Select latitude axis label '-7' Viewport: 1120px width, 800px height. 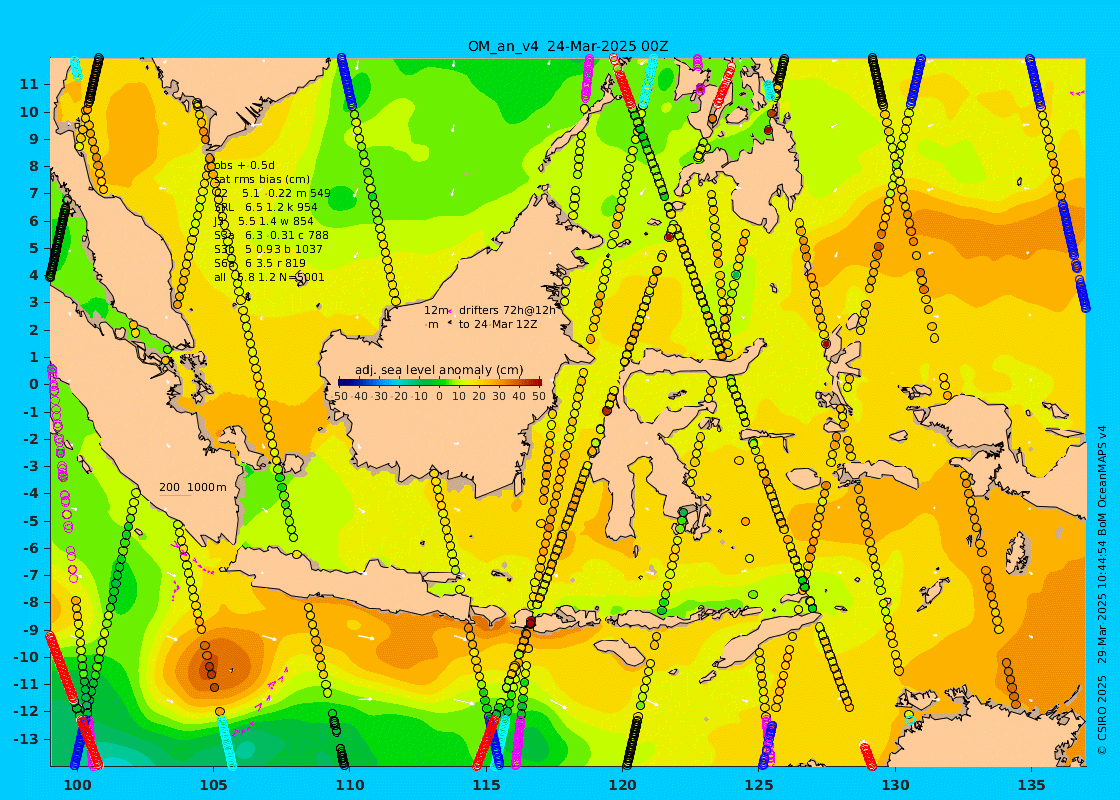tap(30, 575)
